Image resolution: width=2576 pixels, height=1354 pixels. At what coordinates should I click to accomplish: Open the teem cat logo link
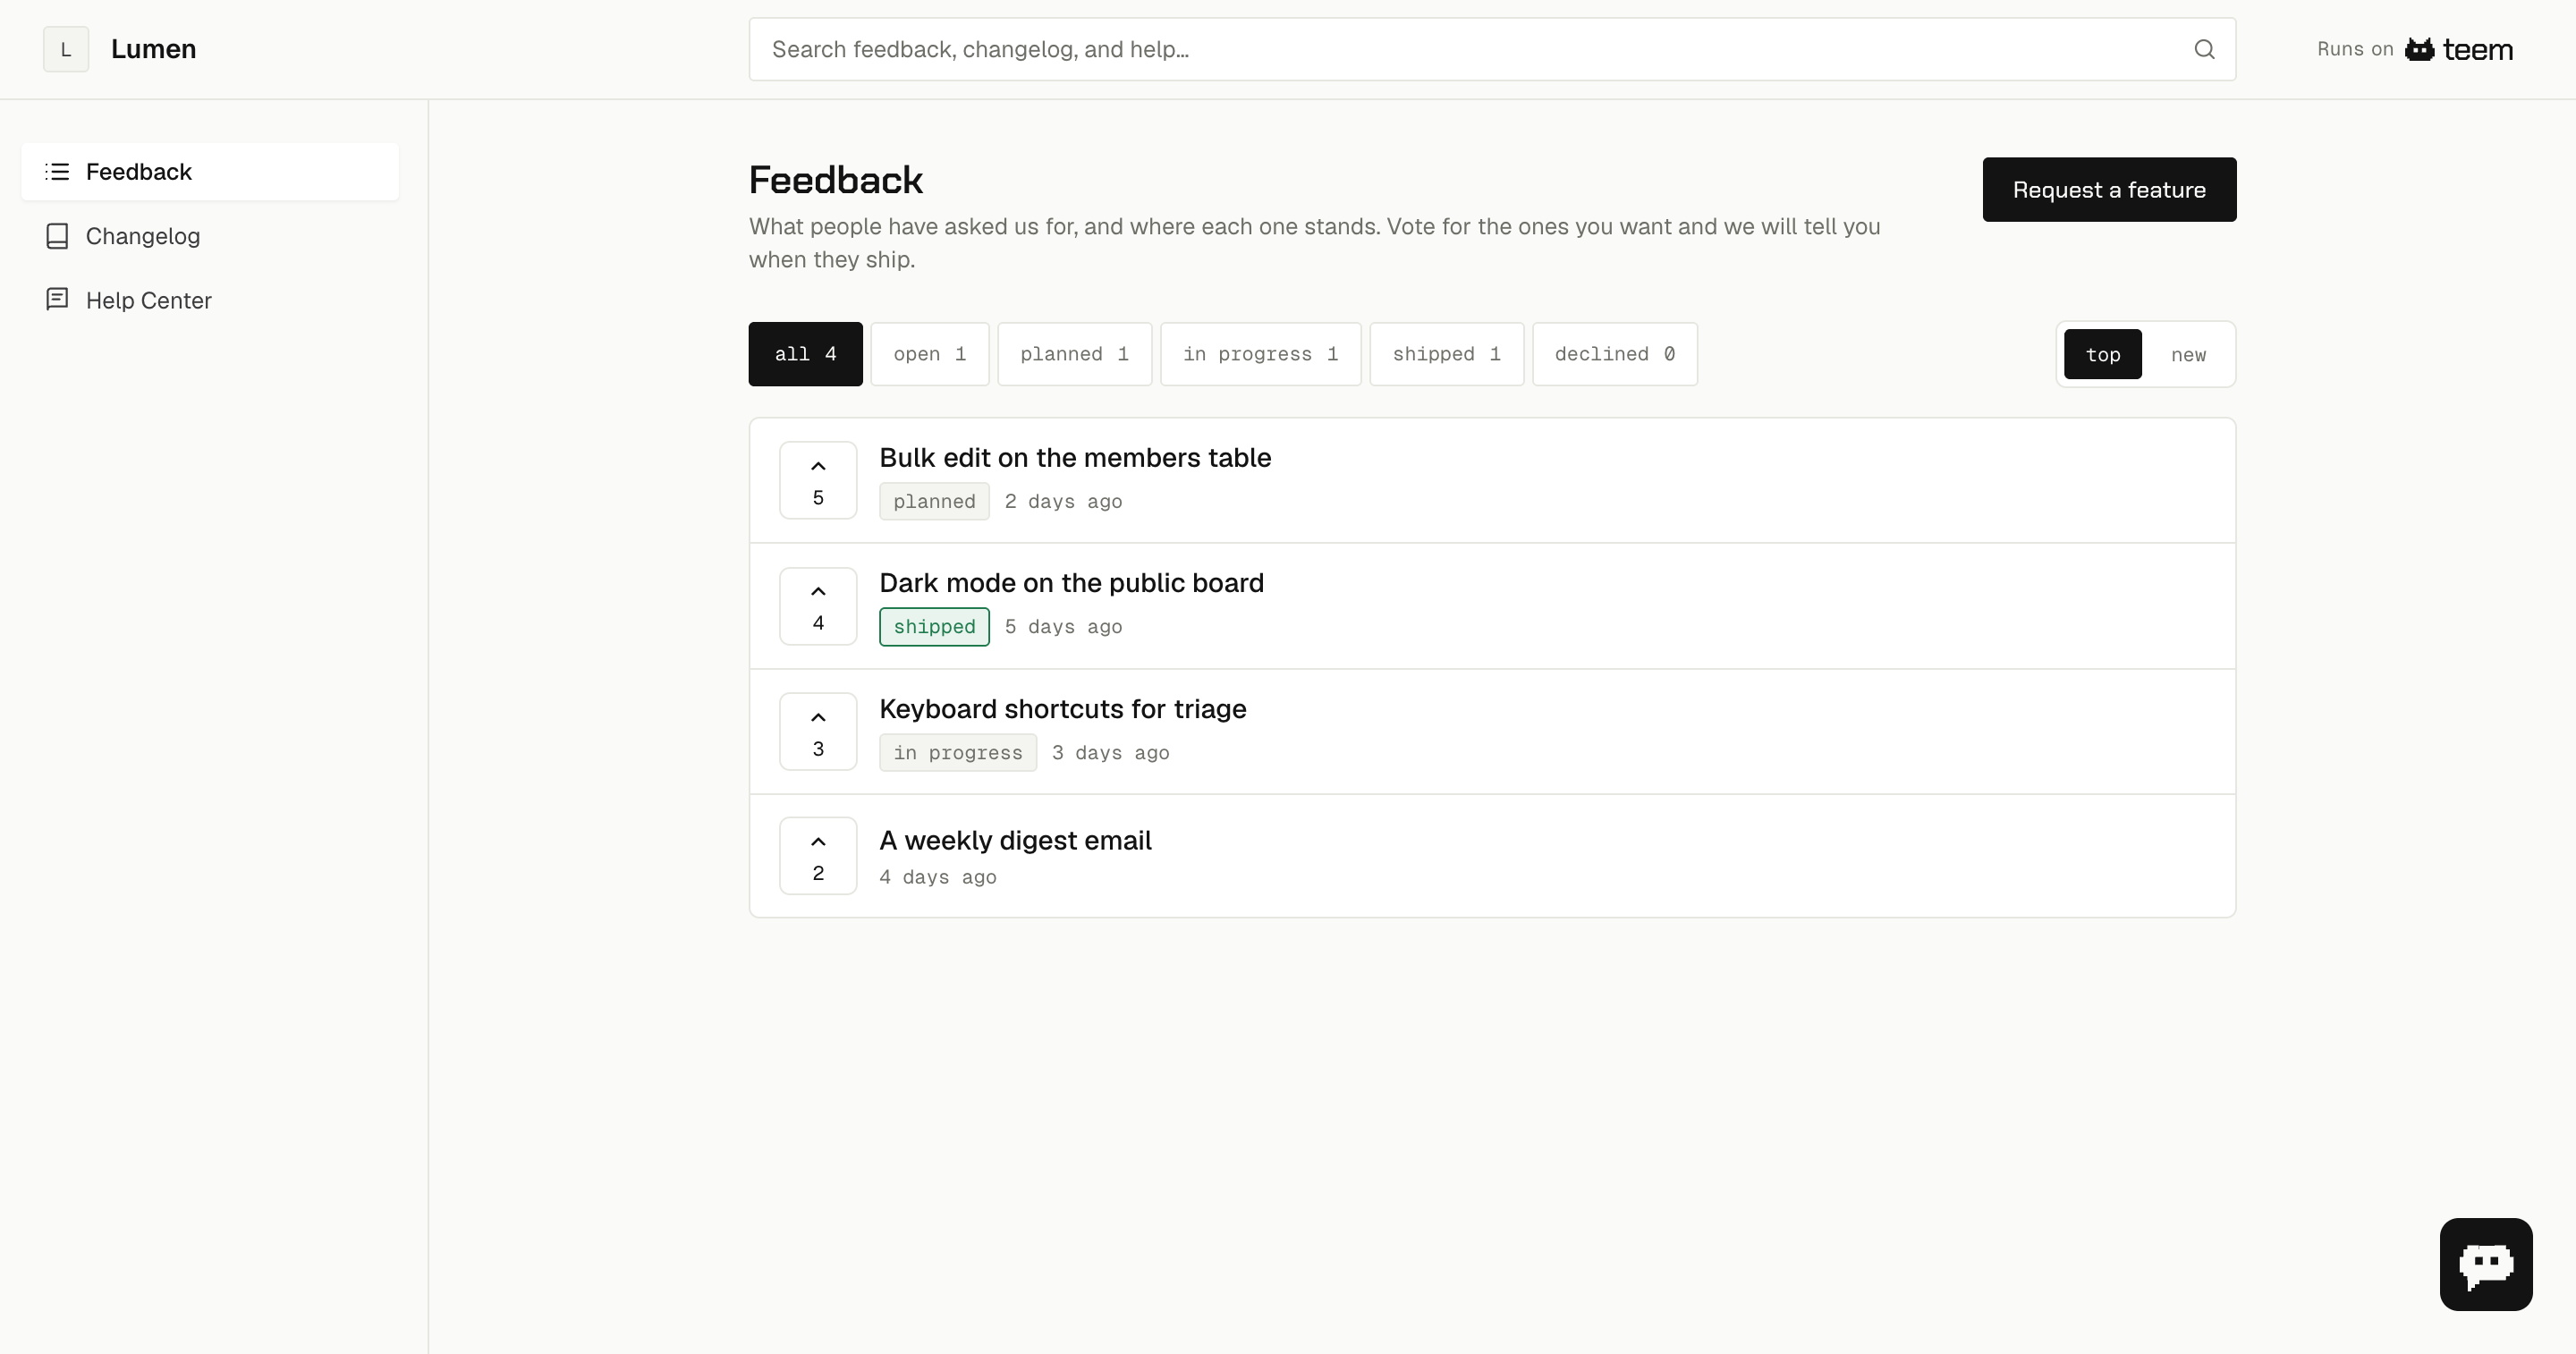tap(2458, 49)
